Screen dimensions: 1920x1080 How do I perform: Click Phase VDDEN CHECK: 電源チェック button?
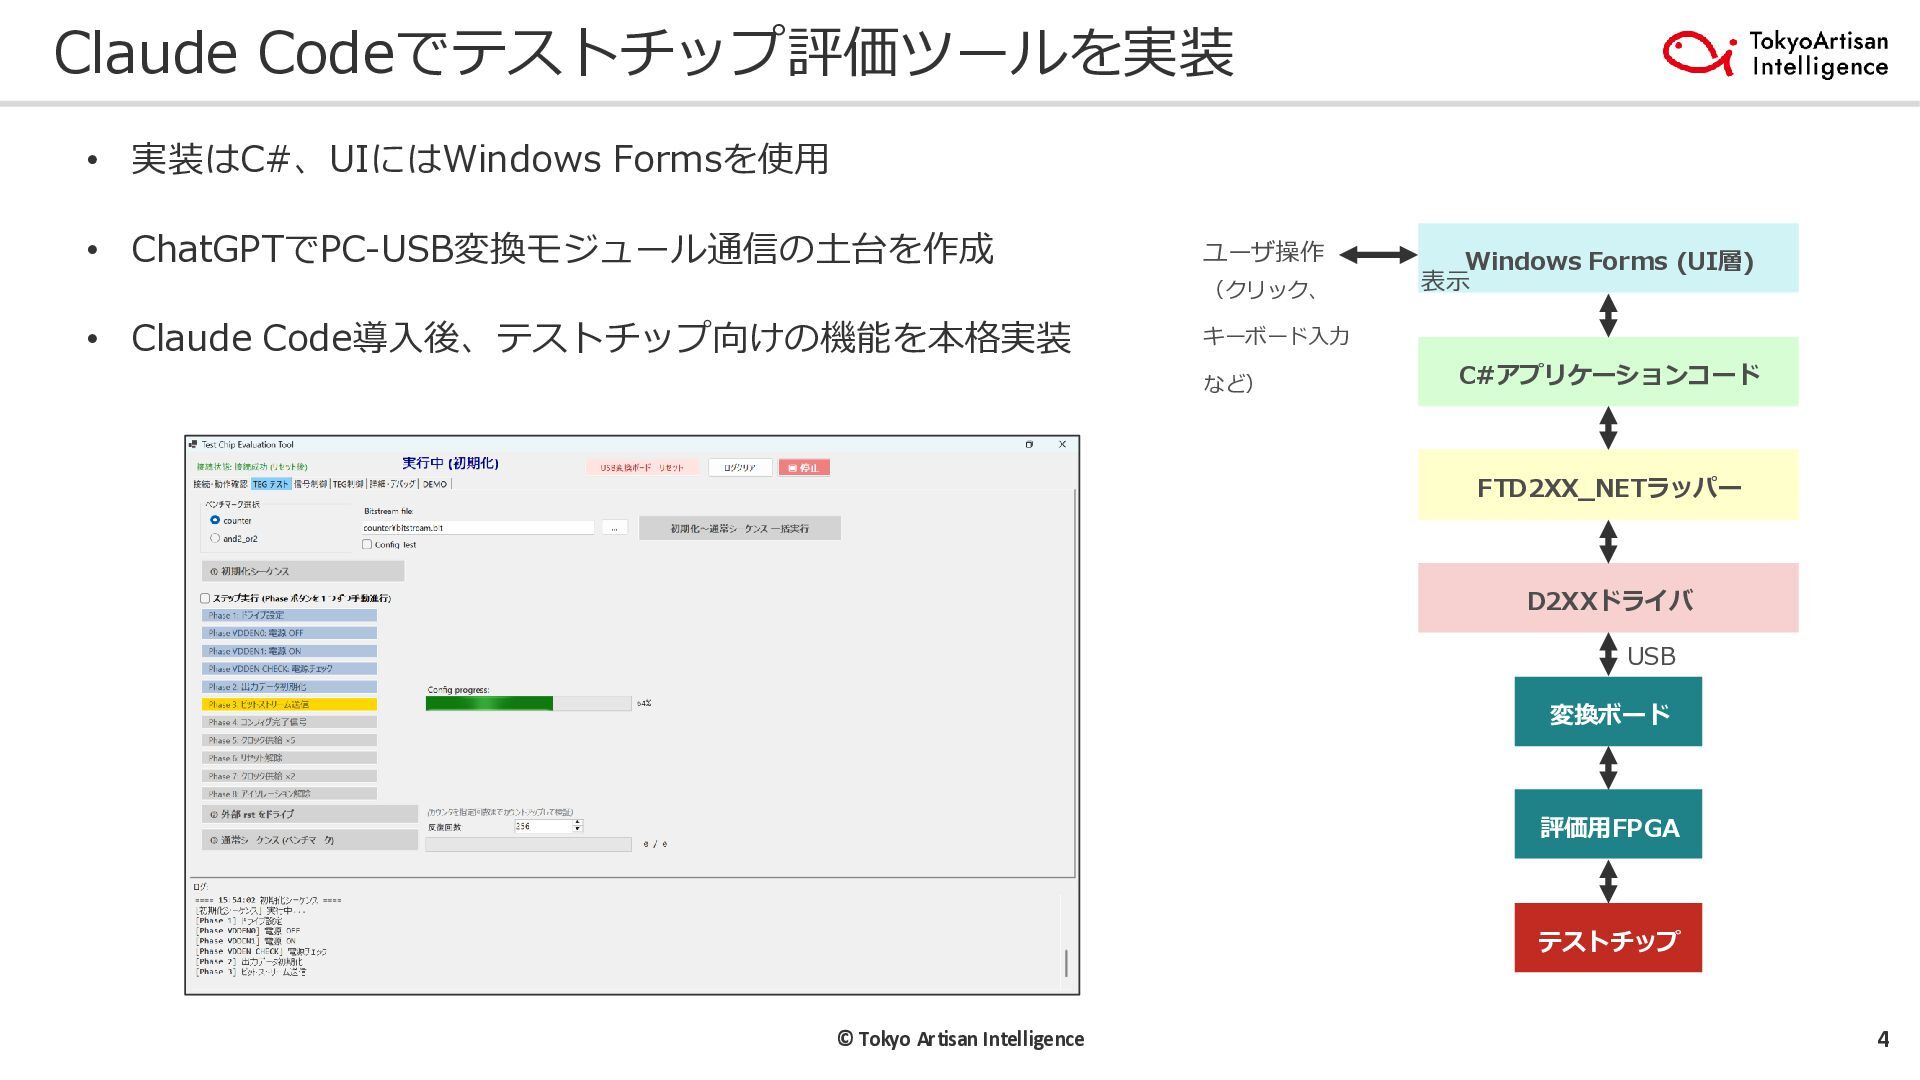[x=289, y=669]
